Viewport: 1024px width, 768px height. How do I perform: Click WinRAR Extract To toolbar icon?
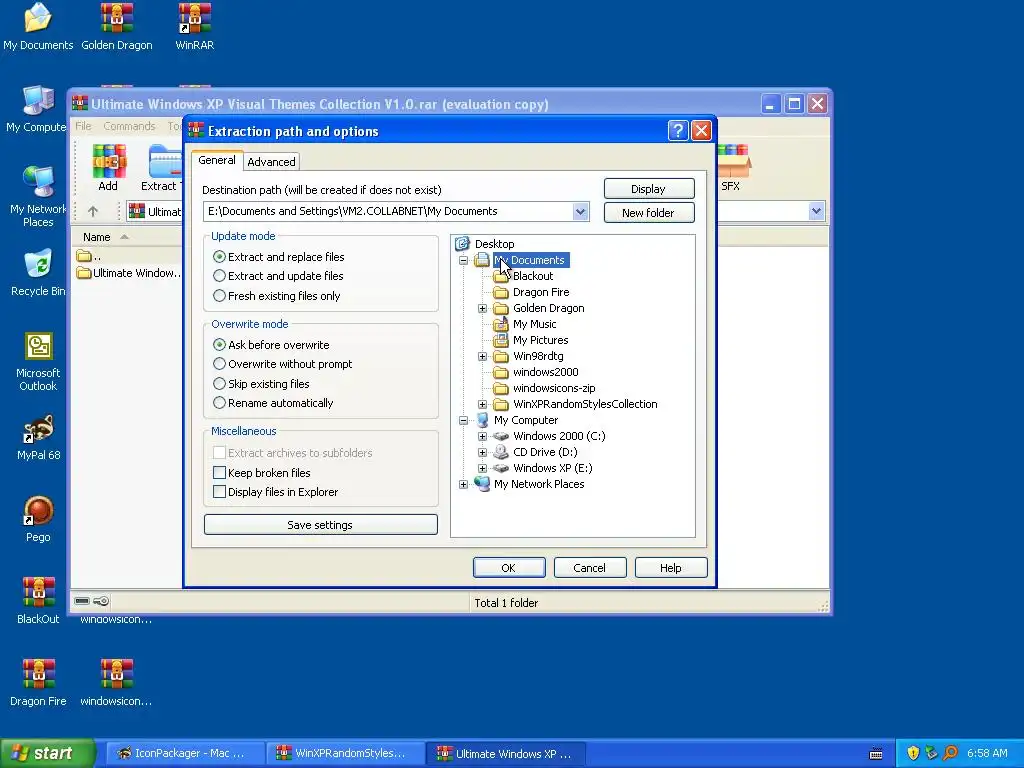point(161,168)
